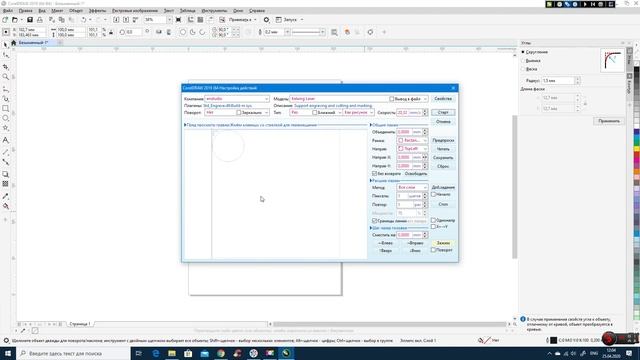Toggle the 'Ближний' checkbox
Screen dimensions: 640x360
(315, 112)
